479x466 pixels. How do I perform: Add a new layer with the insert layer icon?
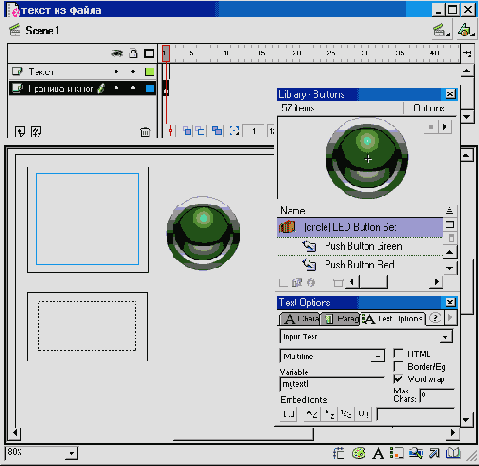tap(20, 131)
